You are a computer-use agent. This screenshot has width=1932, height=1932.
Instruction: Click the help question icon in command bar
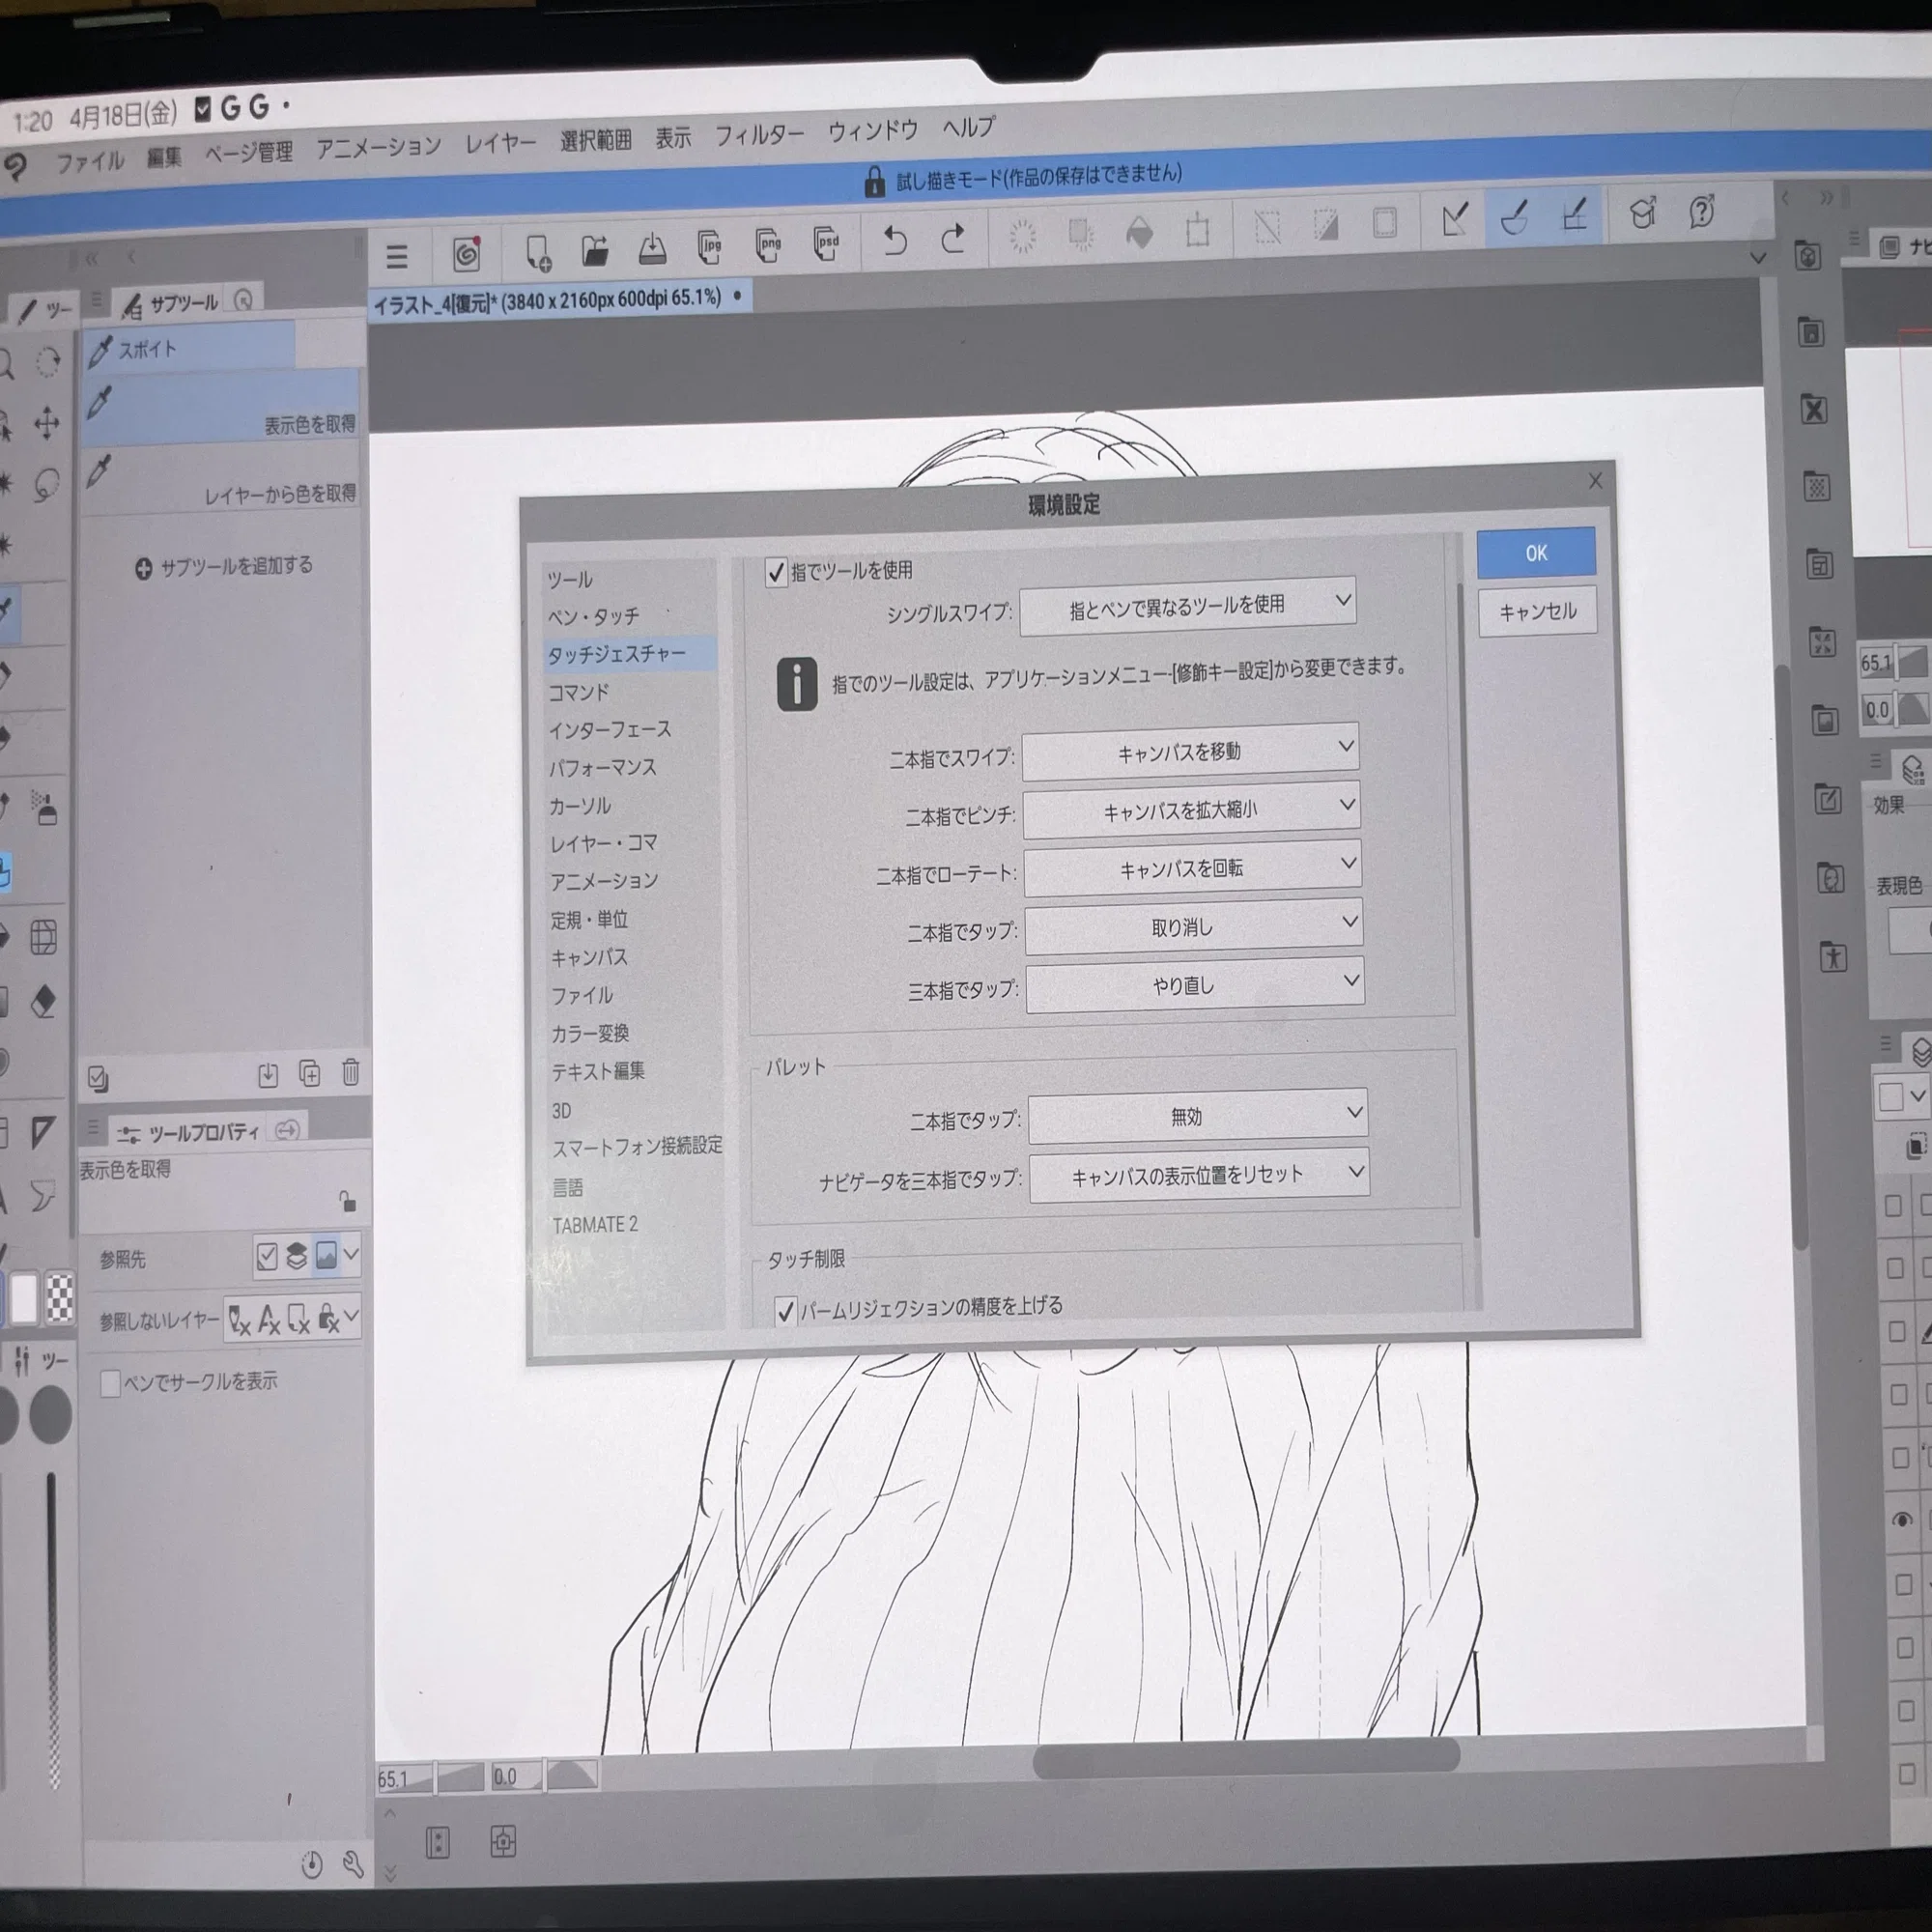coord(1701,212)
